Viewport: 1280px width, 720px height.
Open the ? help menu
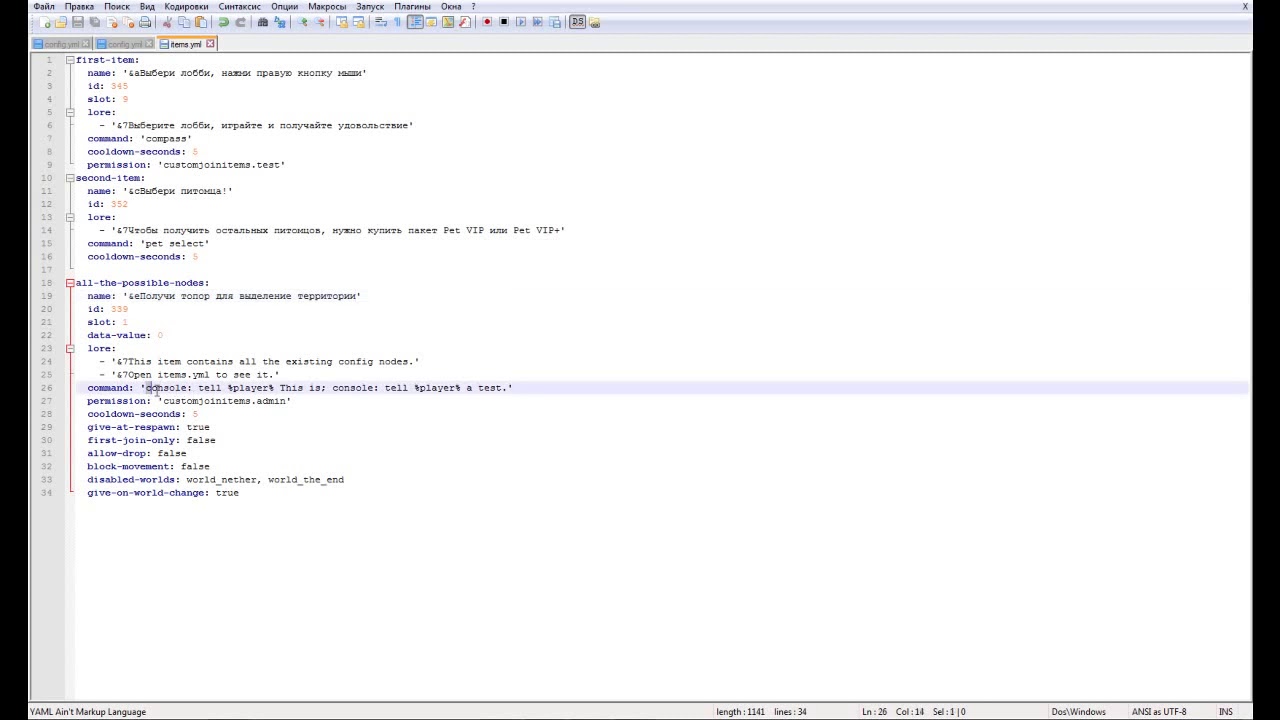(474, 6)
